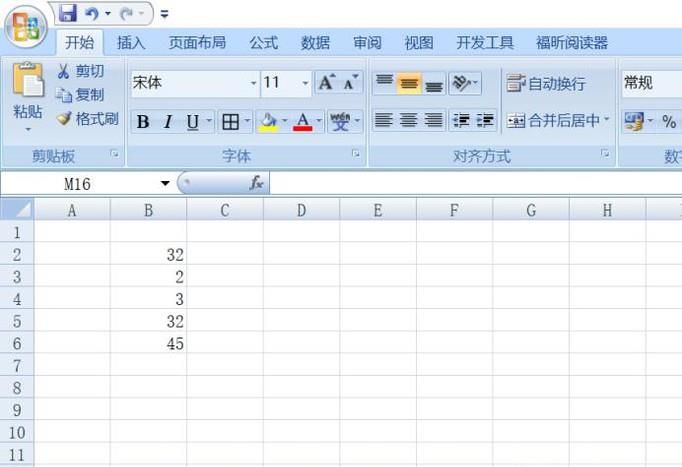Viewport: 682px width, 467px height.
Task: Decrease cell indent
Action: point(461,120)
